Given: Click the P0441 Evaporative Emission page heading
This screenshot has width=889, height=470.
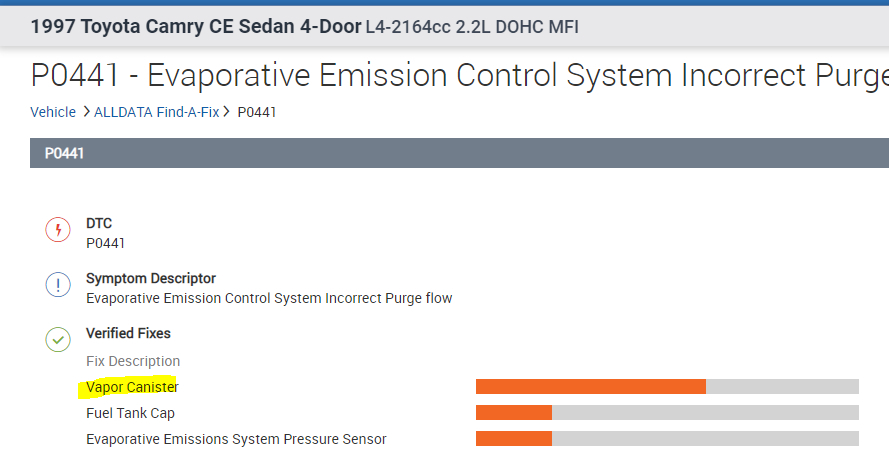Looking at the screenshot, I should (x=459, y=76).
